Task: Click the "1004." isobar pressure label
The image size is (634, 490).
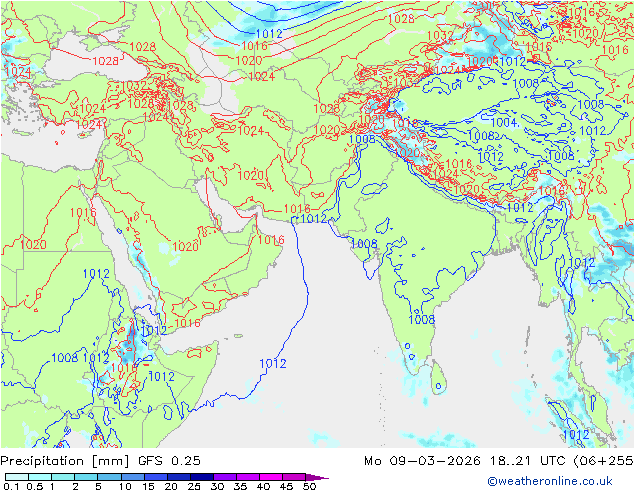Action: 505,122
